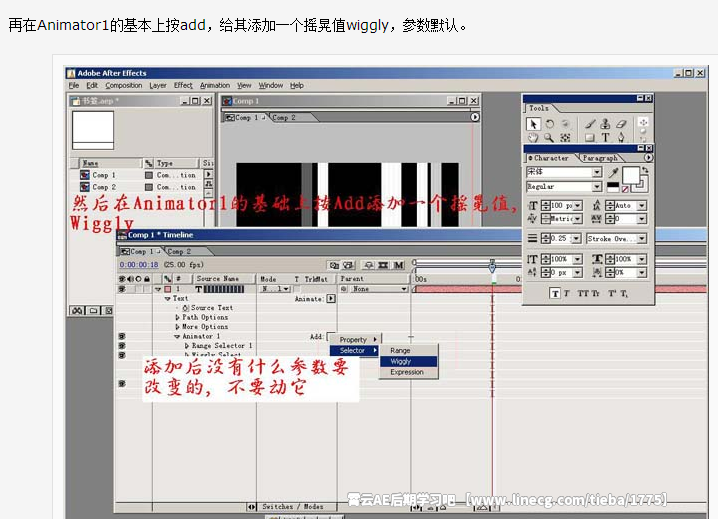Collapse the Text property group
The width and height of the screenshot is (718, 519).
click(168, 298)
